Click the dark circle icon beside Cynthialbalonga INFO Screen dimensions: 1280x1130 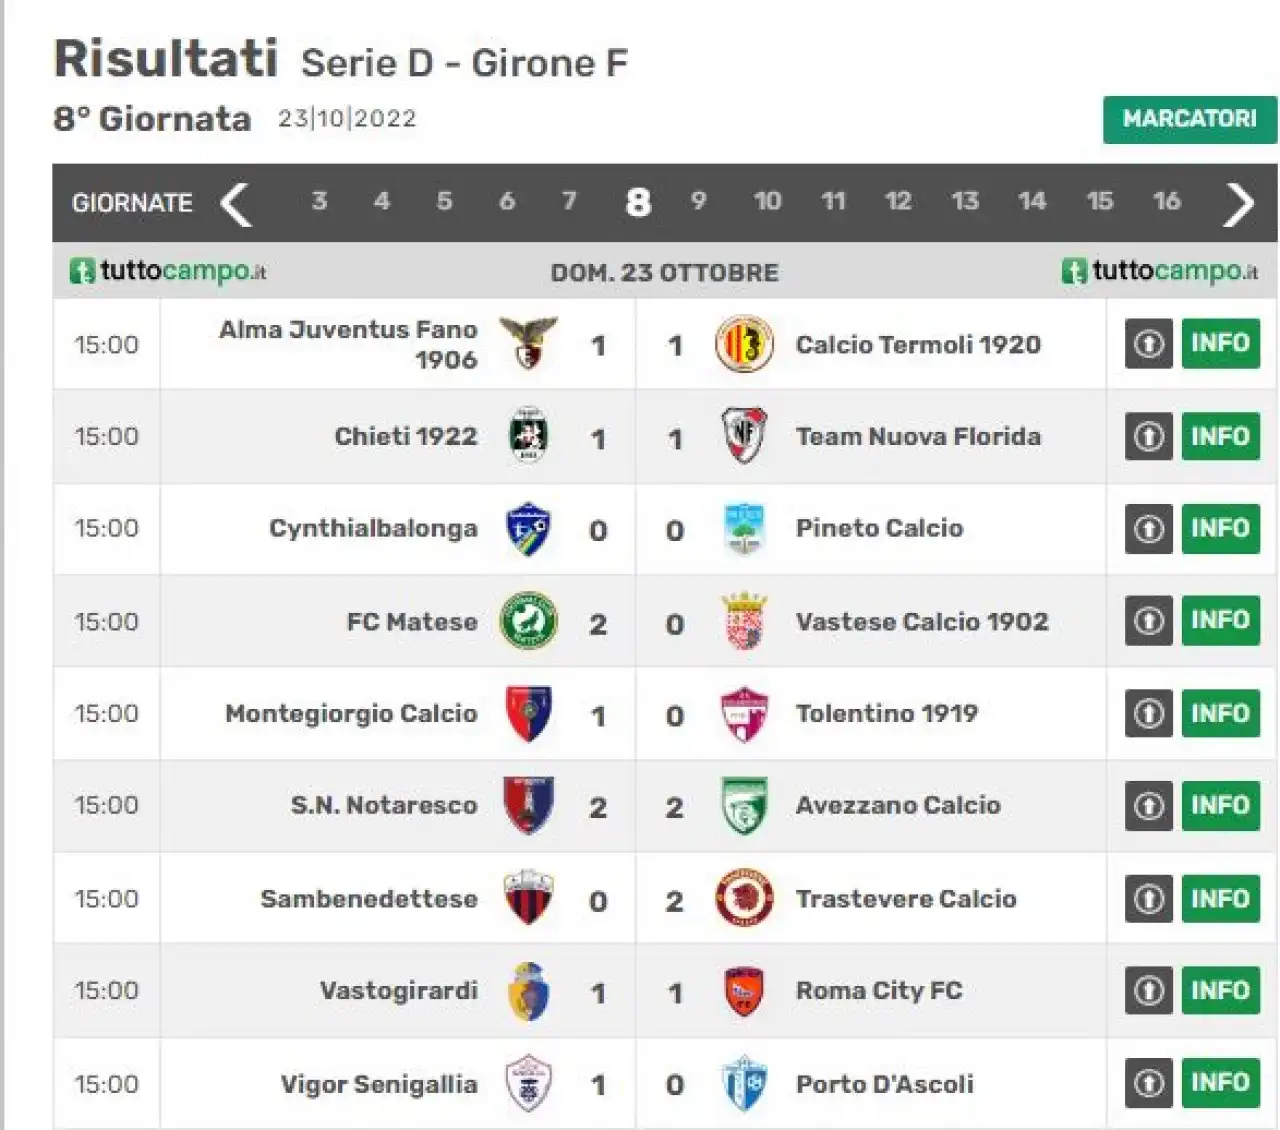[1148, 528]
